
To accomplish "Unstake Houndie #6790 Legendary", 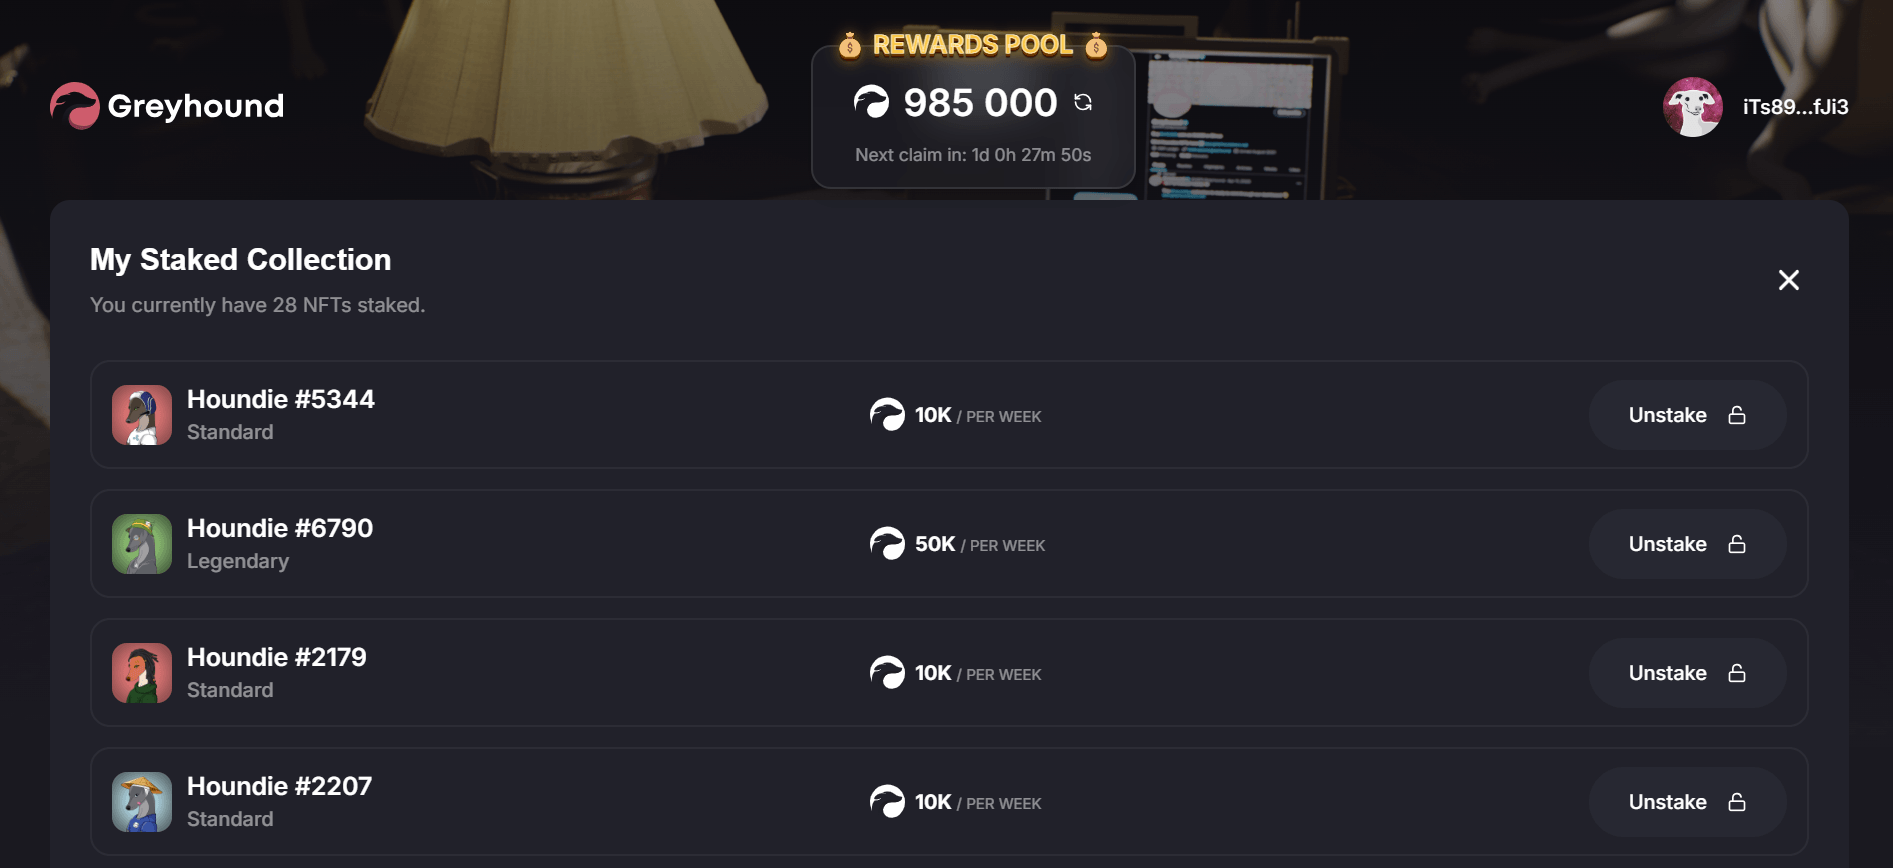I will [1687, 544].
